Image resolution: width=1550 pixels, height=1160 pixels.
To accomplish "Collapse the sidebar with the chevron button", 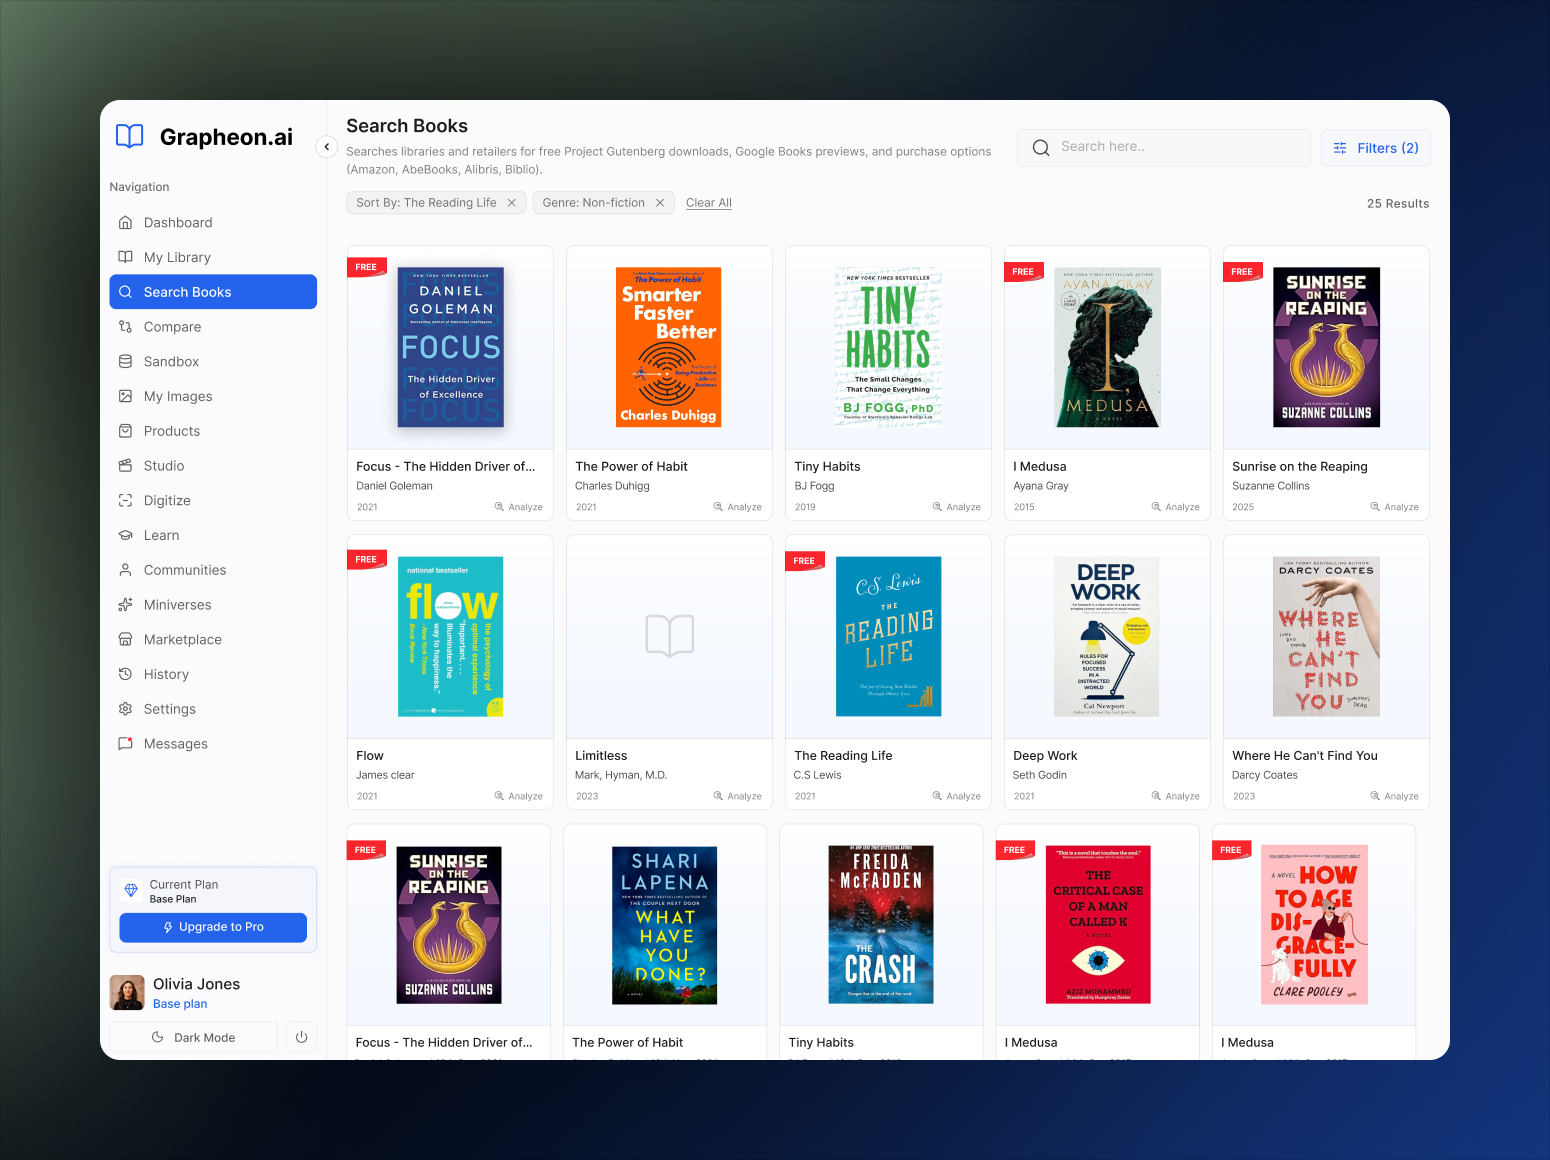I will pos(326,147).
